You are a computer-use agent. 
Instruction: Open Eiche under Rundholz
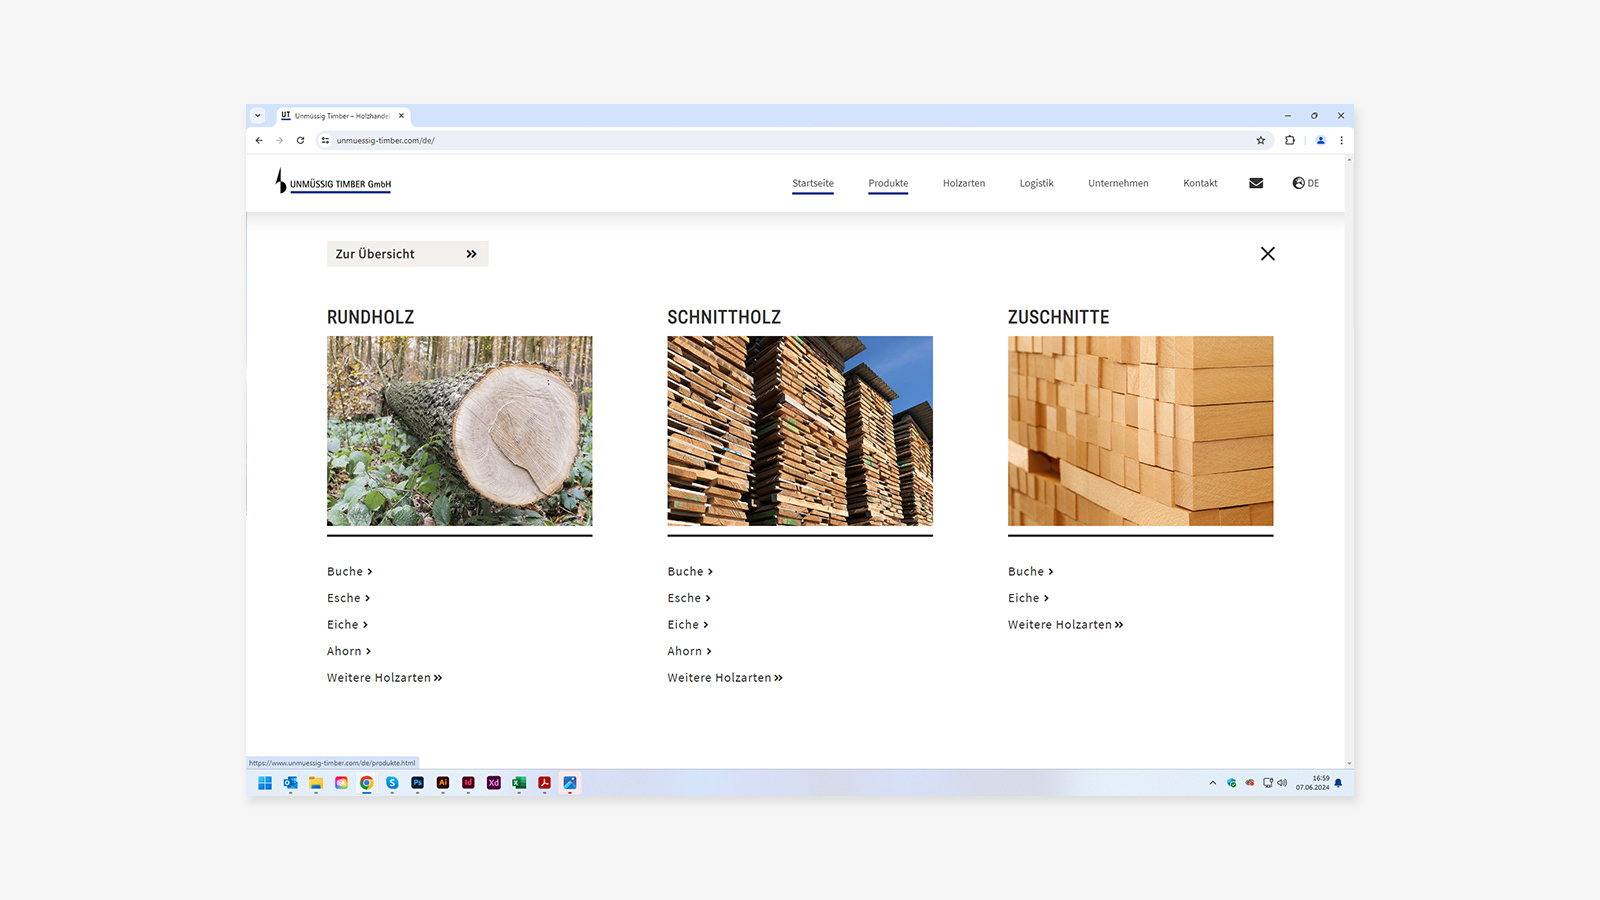(348, 625)
